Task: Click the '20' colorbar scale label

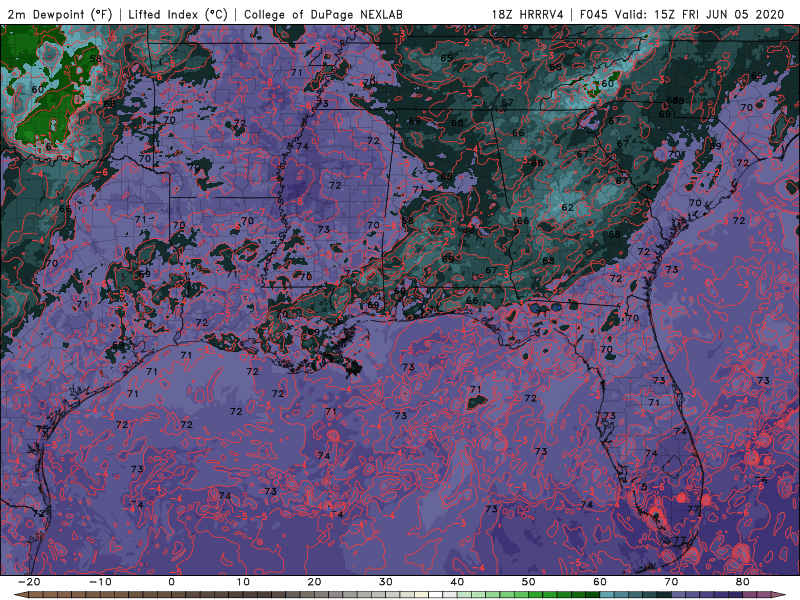Action: (x=314, y=582)
